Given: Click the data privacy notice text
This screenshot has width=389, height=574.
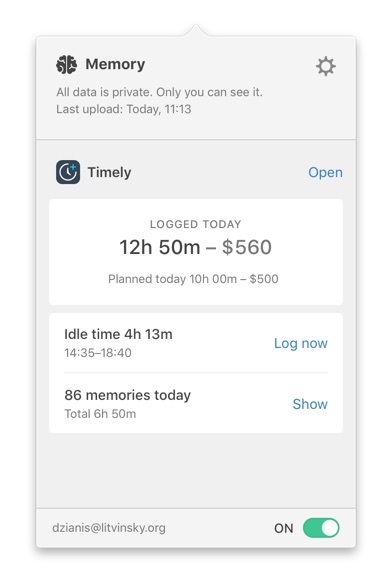Looking at the screenshot, I should tap(159, 92).
